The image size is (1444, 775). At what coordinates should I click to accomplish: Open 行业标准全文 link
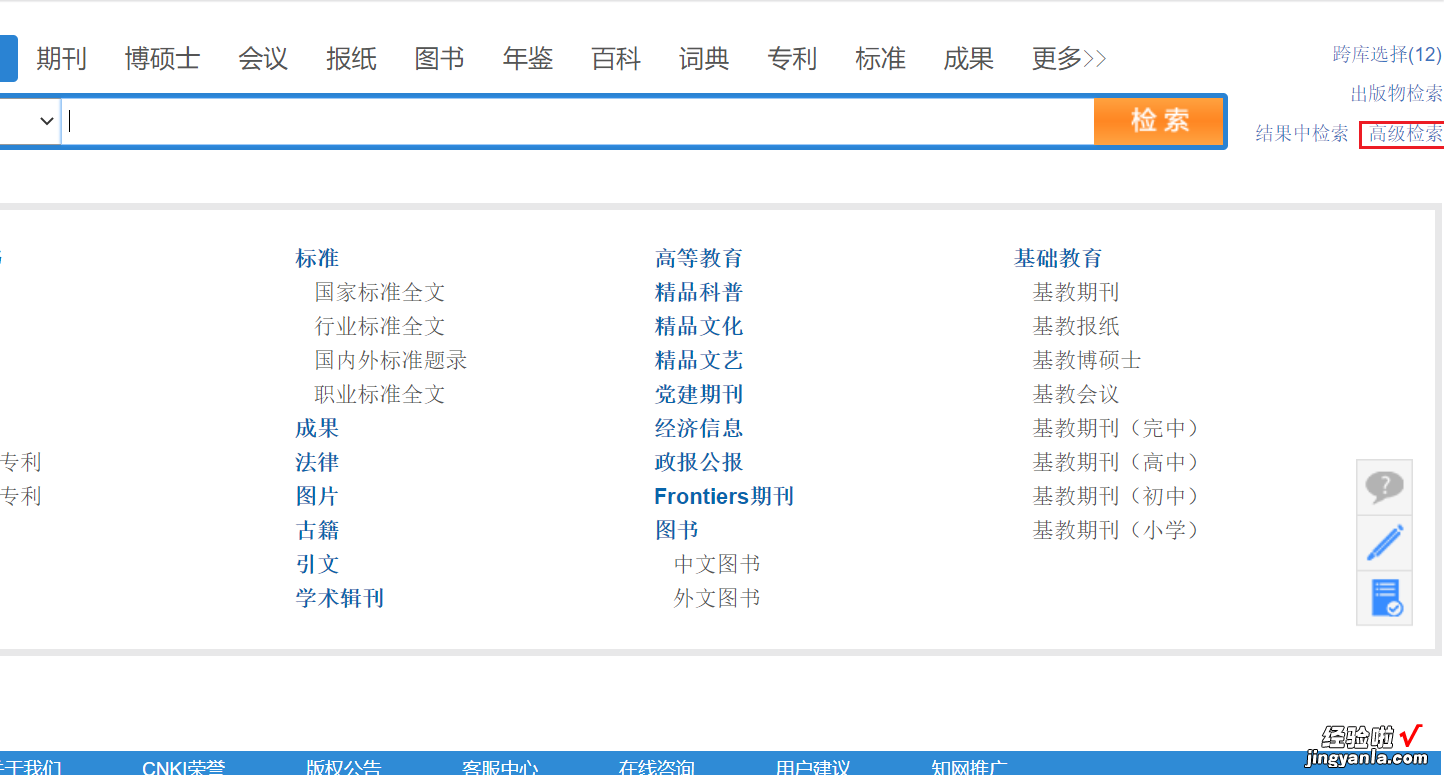(x=380, y=326)
